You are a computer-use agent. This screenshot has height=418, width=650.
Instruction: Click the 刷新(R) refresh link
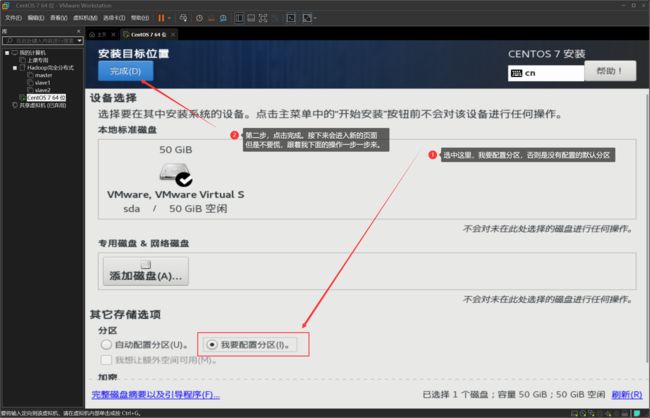point(627,394)
